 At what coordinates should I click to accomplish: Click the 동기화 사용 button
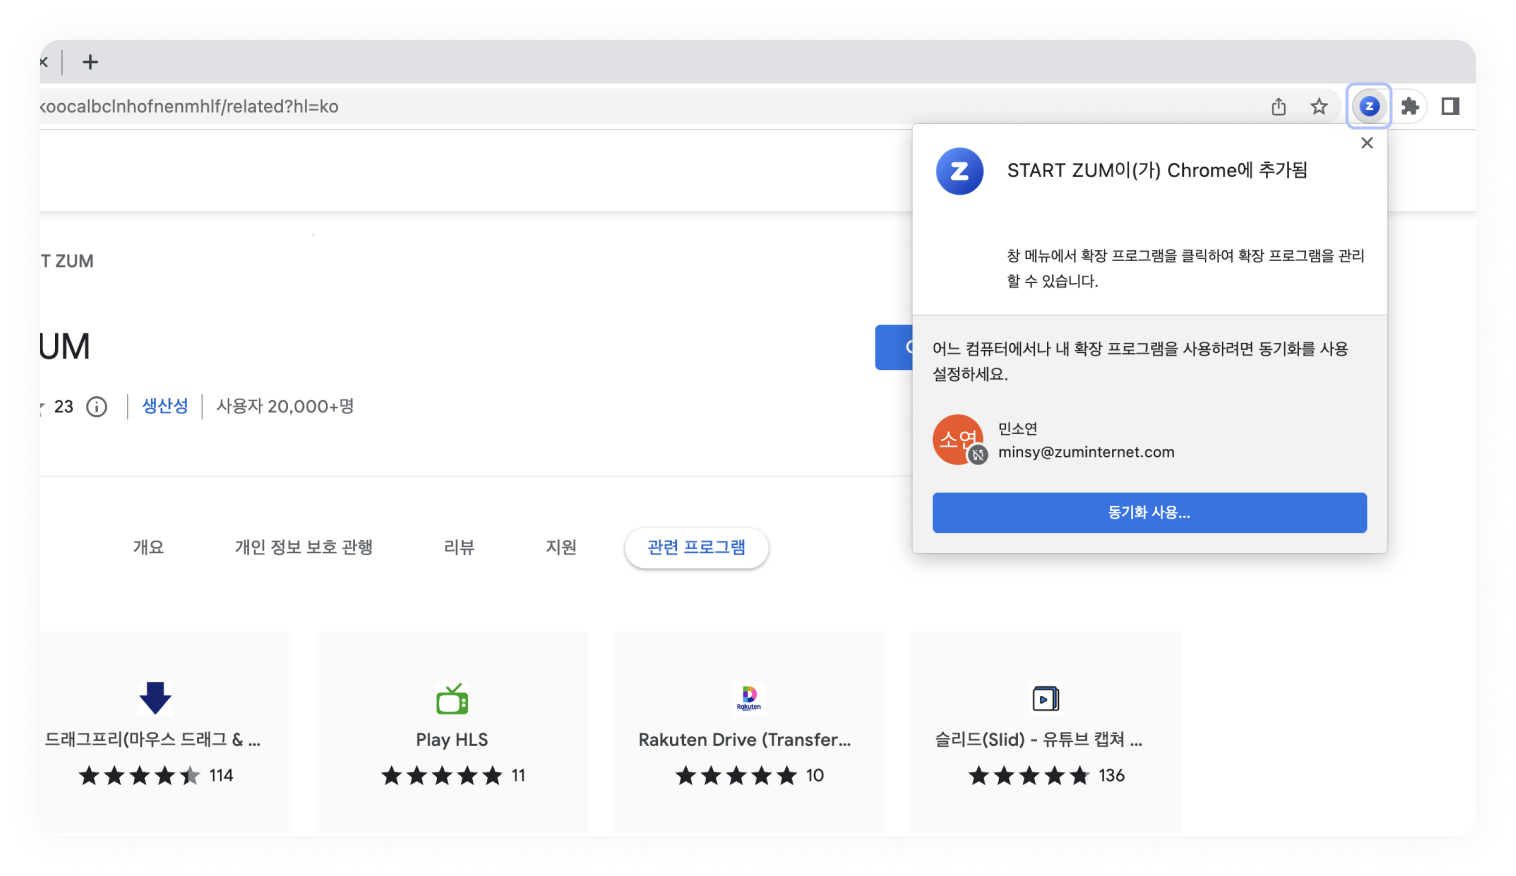point(1149,512)
